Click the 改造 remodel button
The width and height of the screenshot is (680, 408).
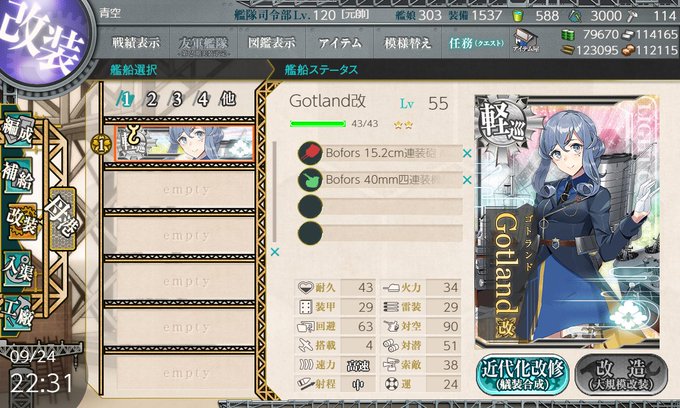(x=621, y=375)
